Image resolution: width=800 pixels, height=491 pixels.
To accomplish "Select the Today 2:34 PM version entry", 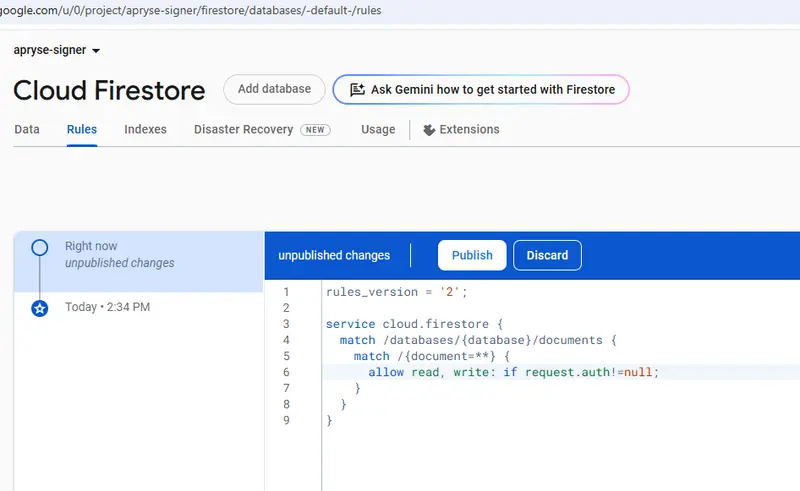I will 139,307.
